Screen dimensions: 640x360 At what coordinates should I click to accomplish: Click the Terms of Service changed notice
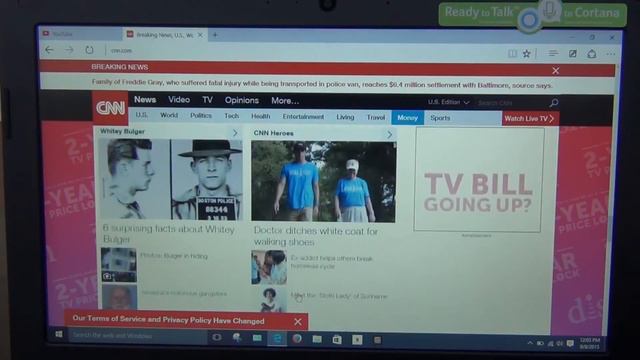click(x=168, y=320)
